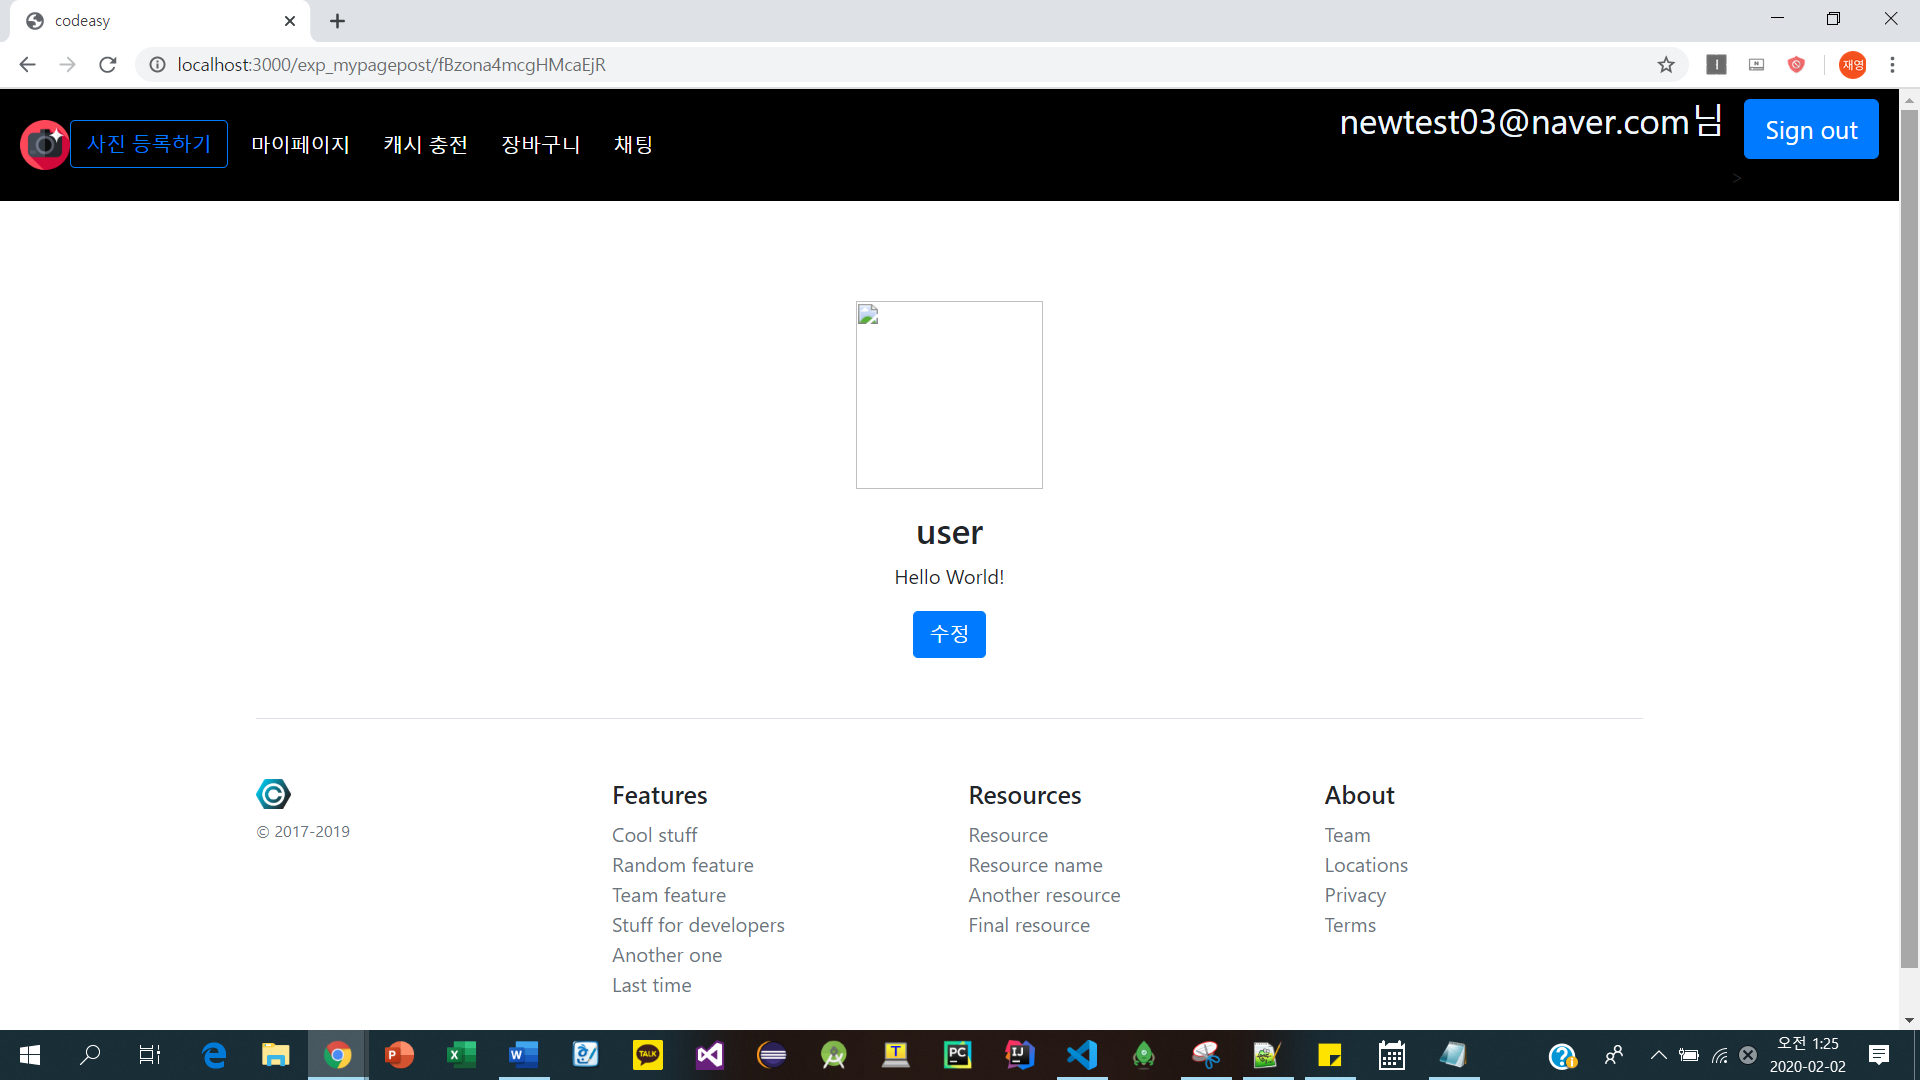Open Visual Studio Code from taskbar
Viewport: 1920px width, 1080px height.
pyautogui.click(x=1082, y=1055)
